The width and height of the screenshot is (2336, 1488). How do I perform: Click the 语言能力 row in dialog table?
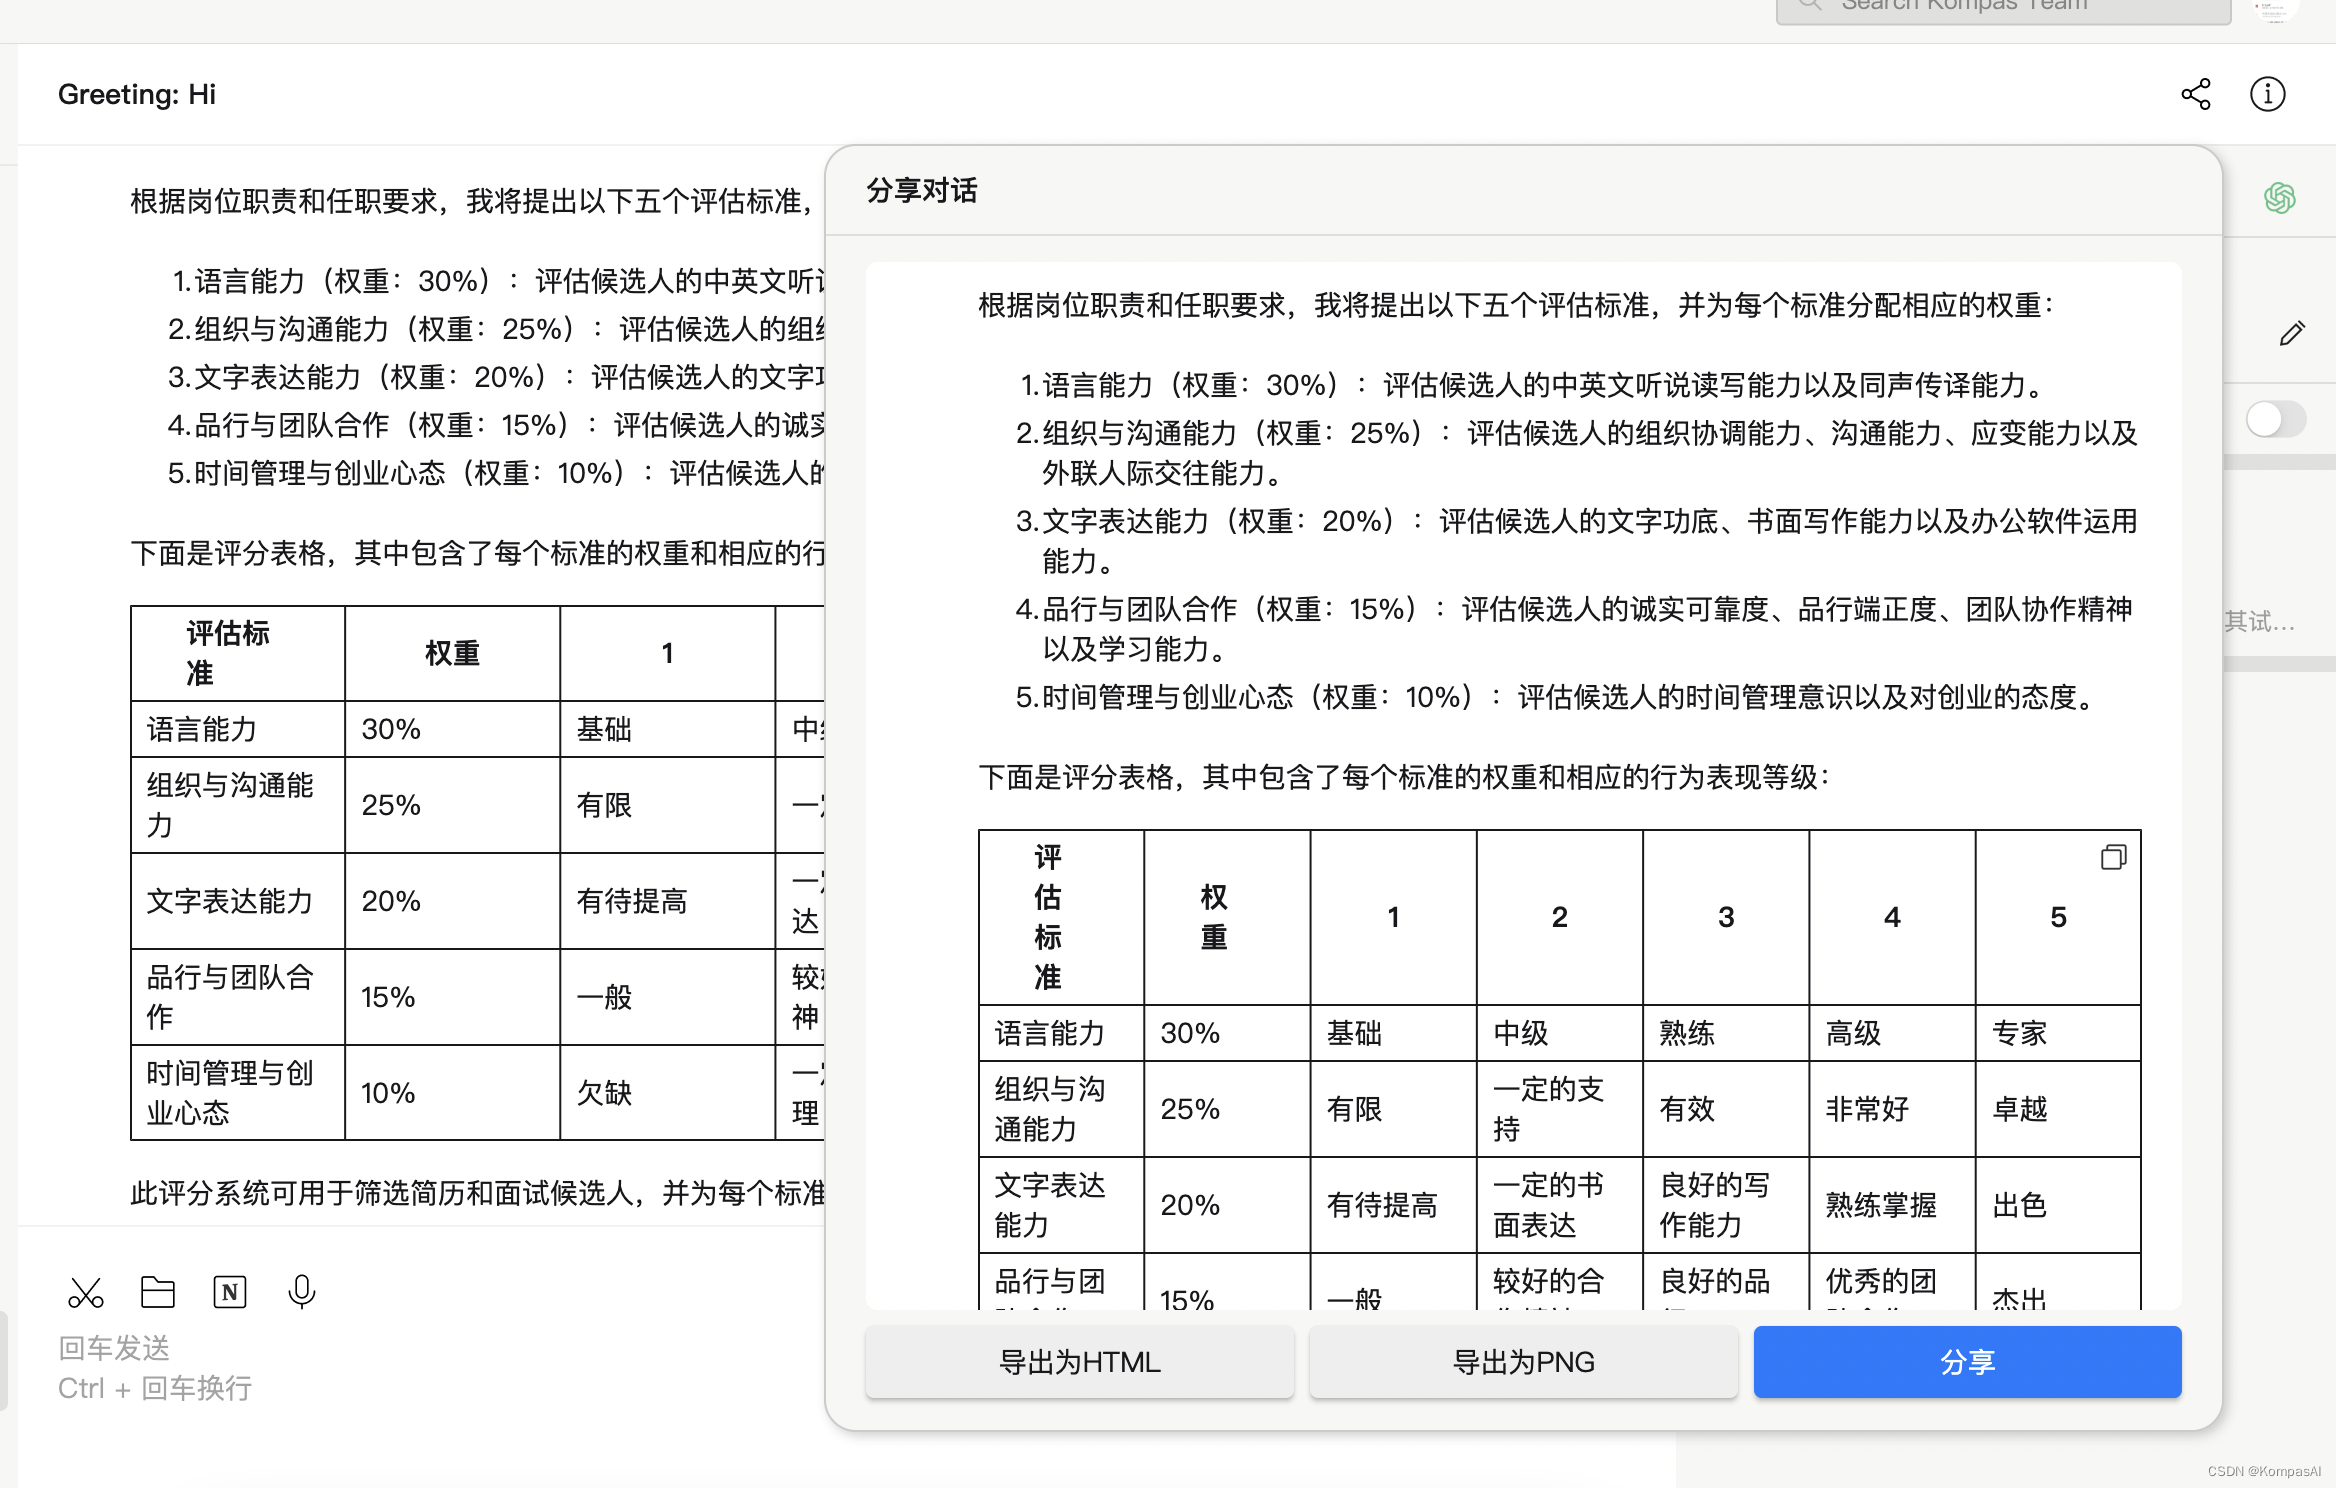coord(1050,1033)
